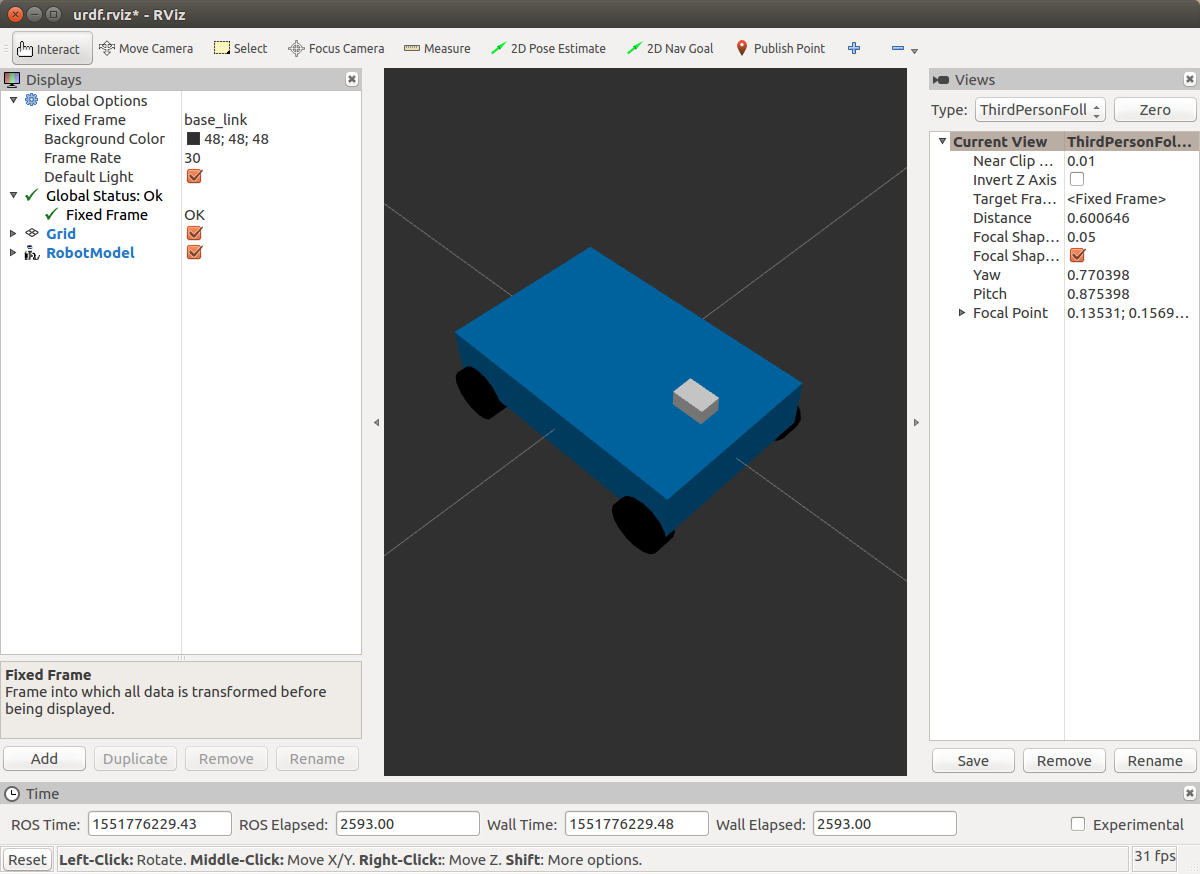
Task: Close the Views panel
Action: pyautogui.click(x=1189, y=79)
